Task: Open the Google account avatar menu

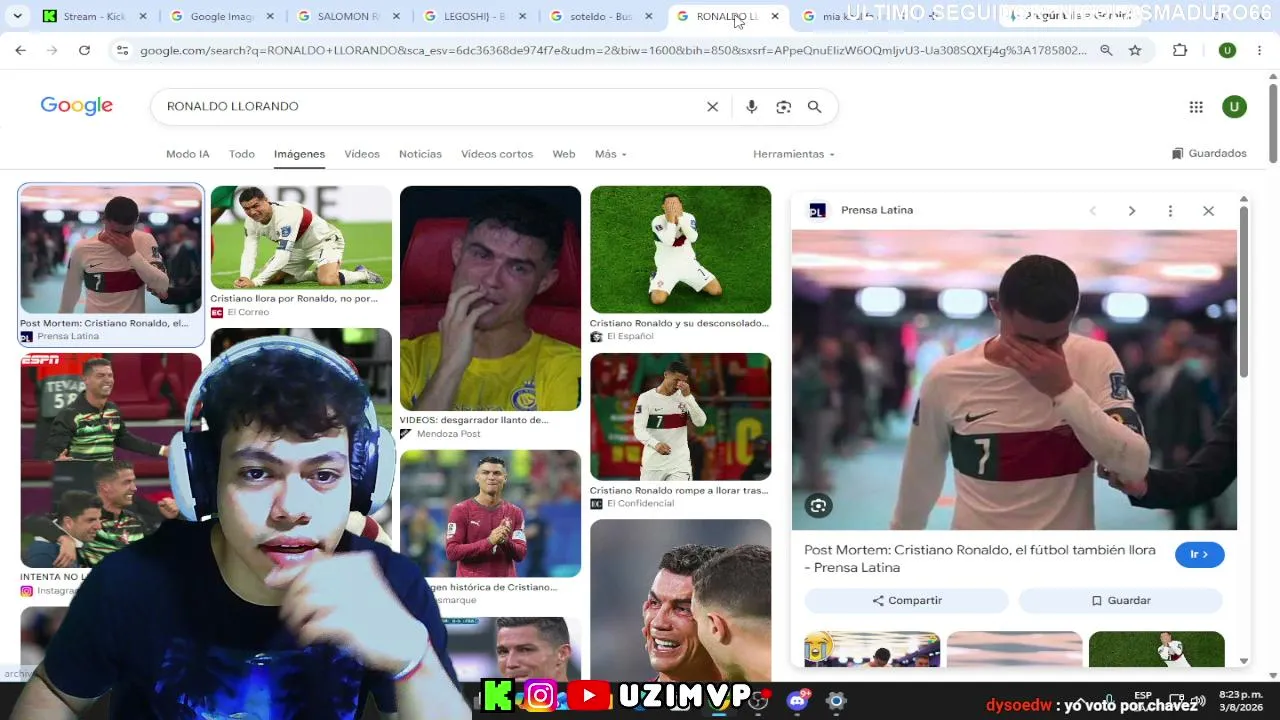Action: point(1234,107)
